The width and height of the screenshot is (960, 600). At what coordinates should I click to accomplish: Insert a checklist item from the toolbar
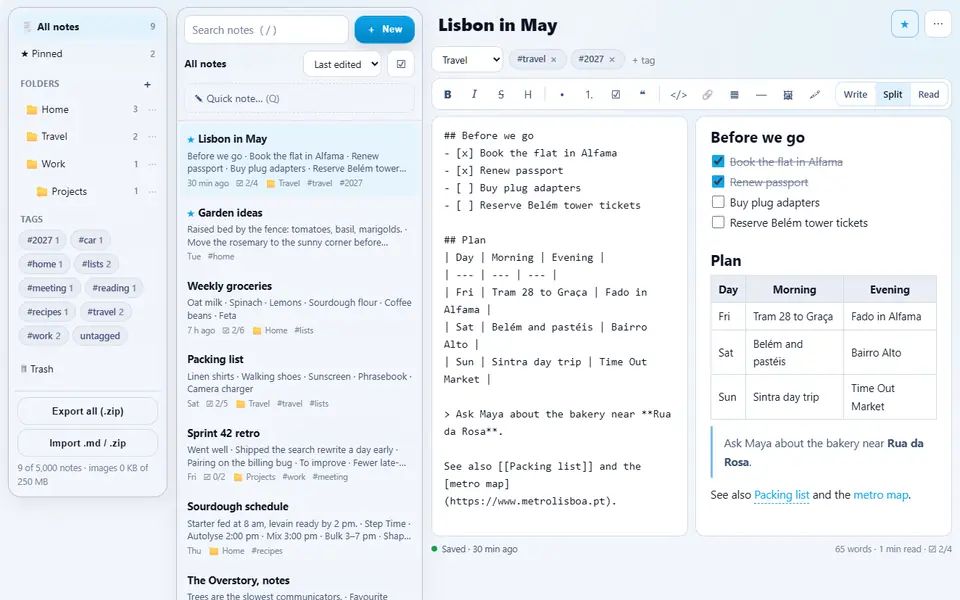tap(616, 94)
